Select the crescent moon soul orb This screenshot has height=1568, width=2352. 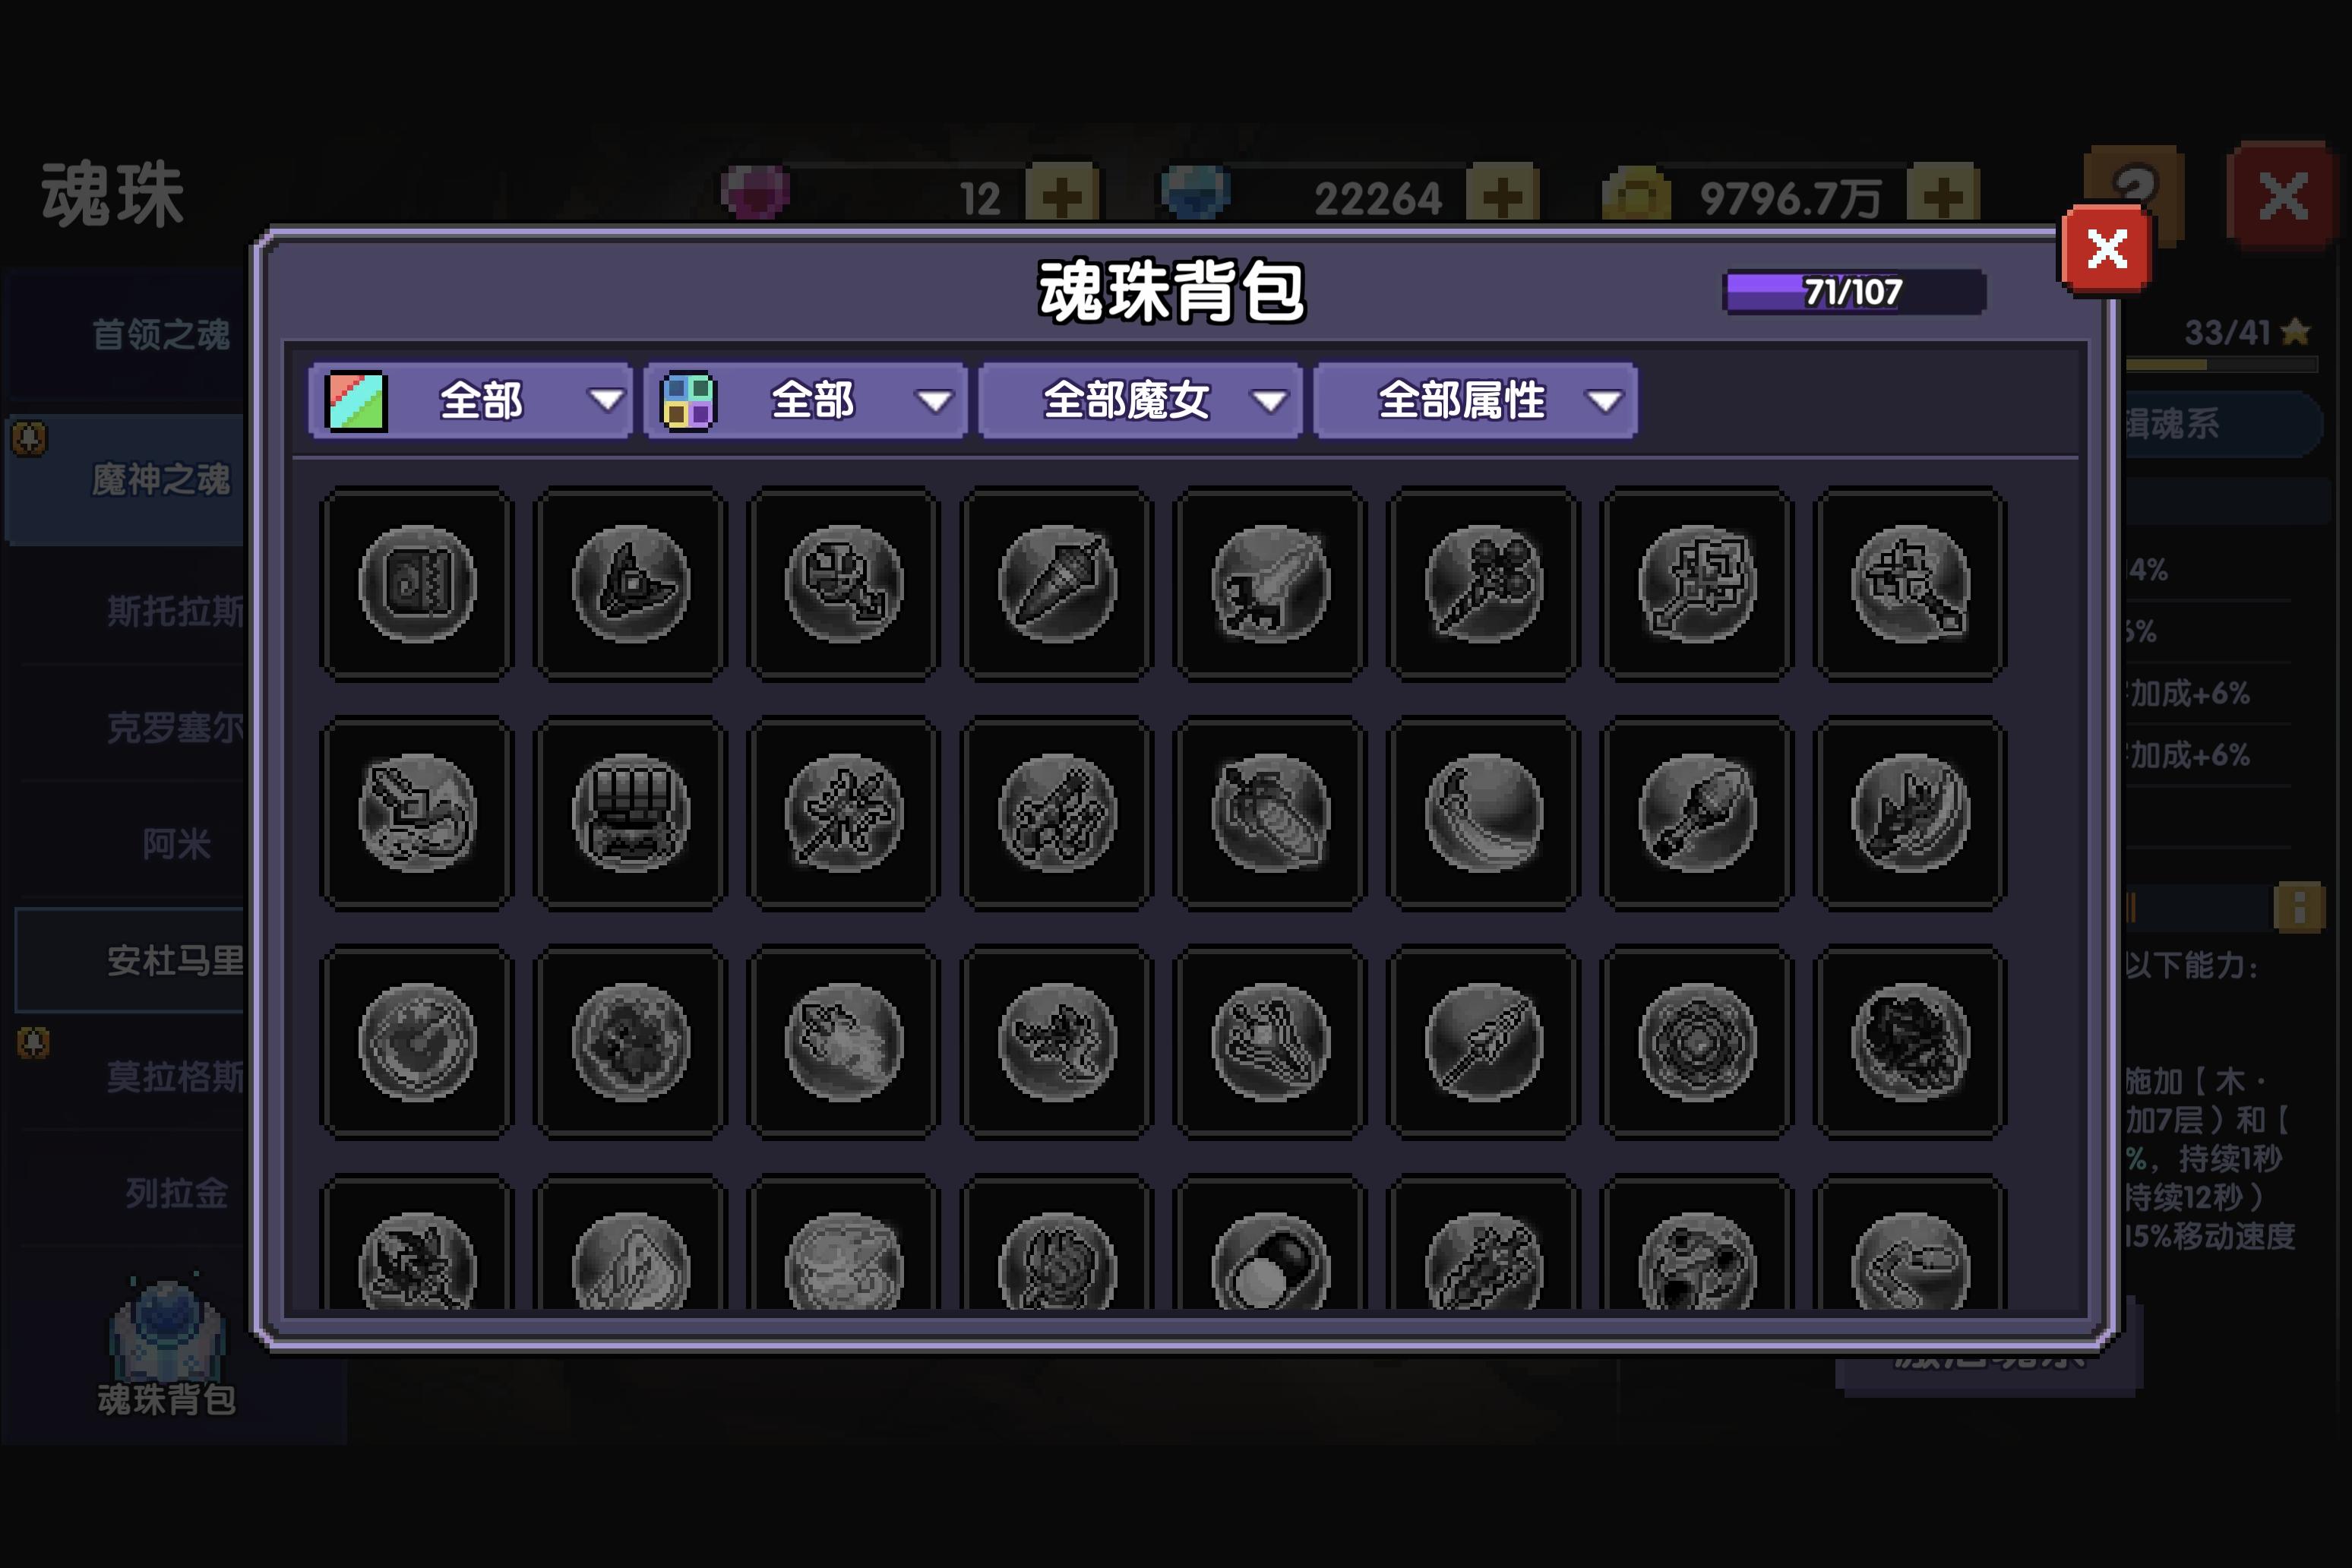(1484, 812)
